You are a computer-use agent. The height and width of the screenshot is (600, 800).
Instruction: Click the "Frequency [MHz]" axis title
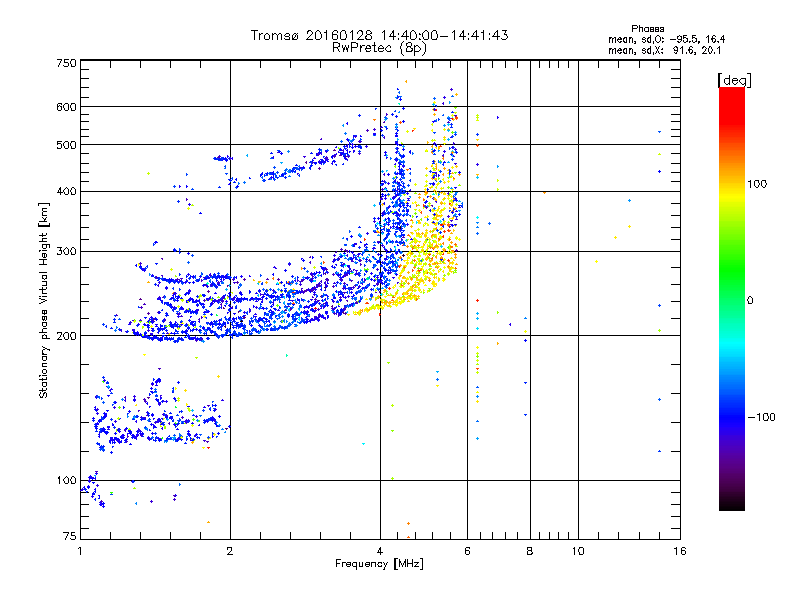click(379, 564)
